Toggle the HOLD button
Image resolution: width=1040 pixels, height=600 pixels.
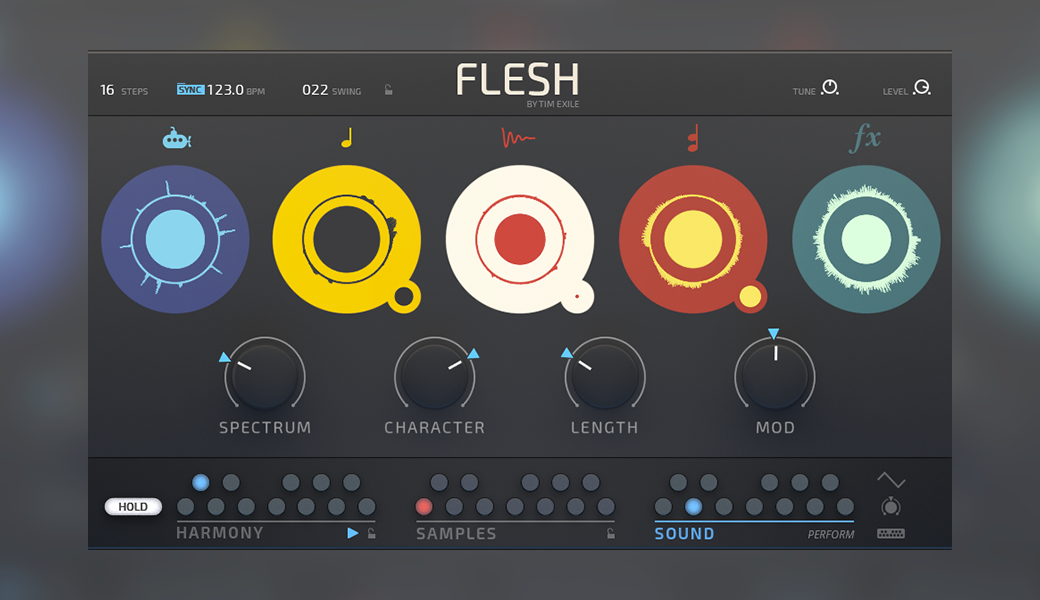point(133,507)
